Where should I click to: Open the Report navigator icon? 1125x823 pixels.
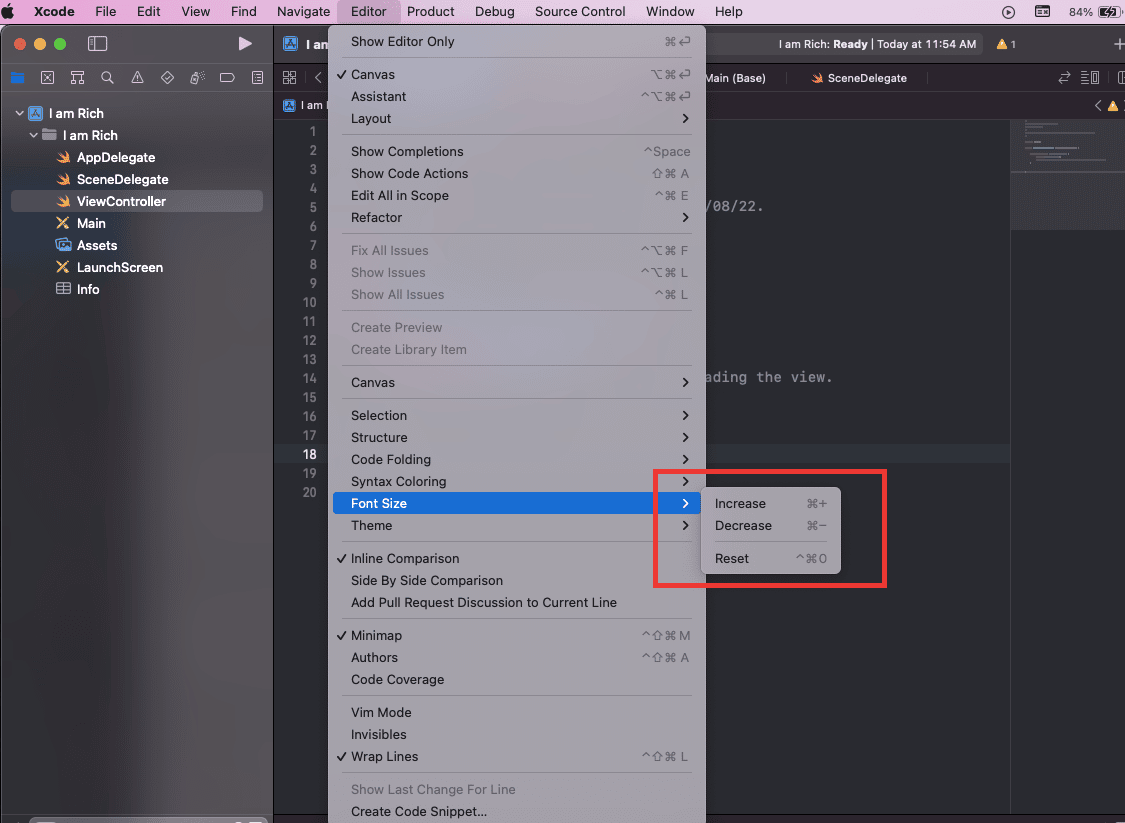click(257, 78)
